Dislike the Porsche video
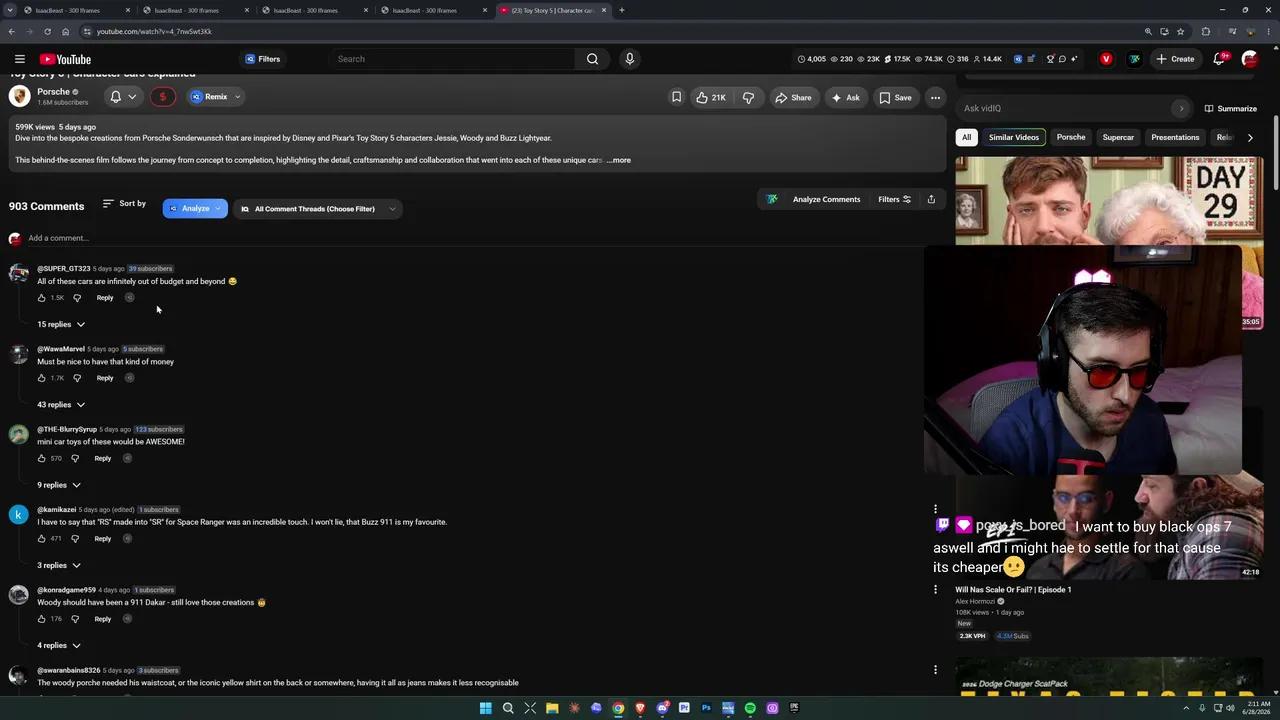 tap(748, 97)
